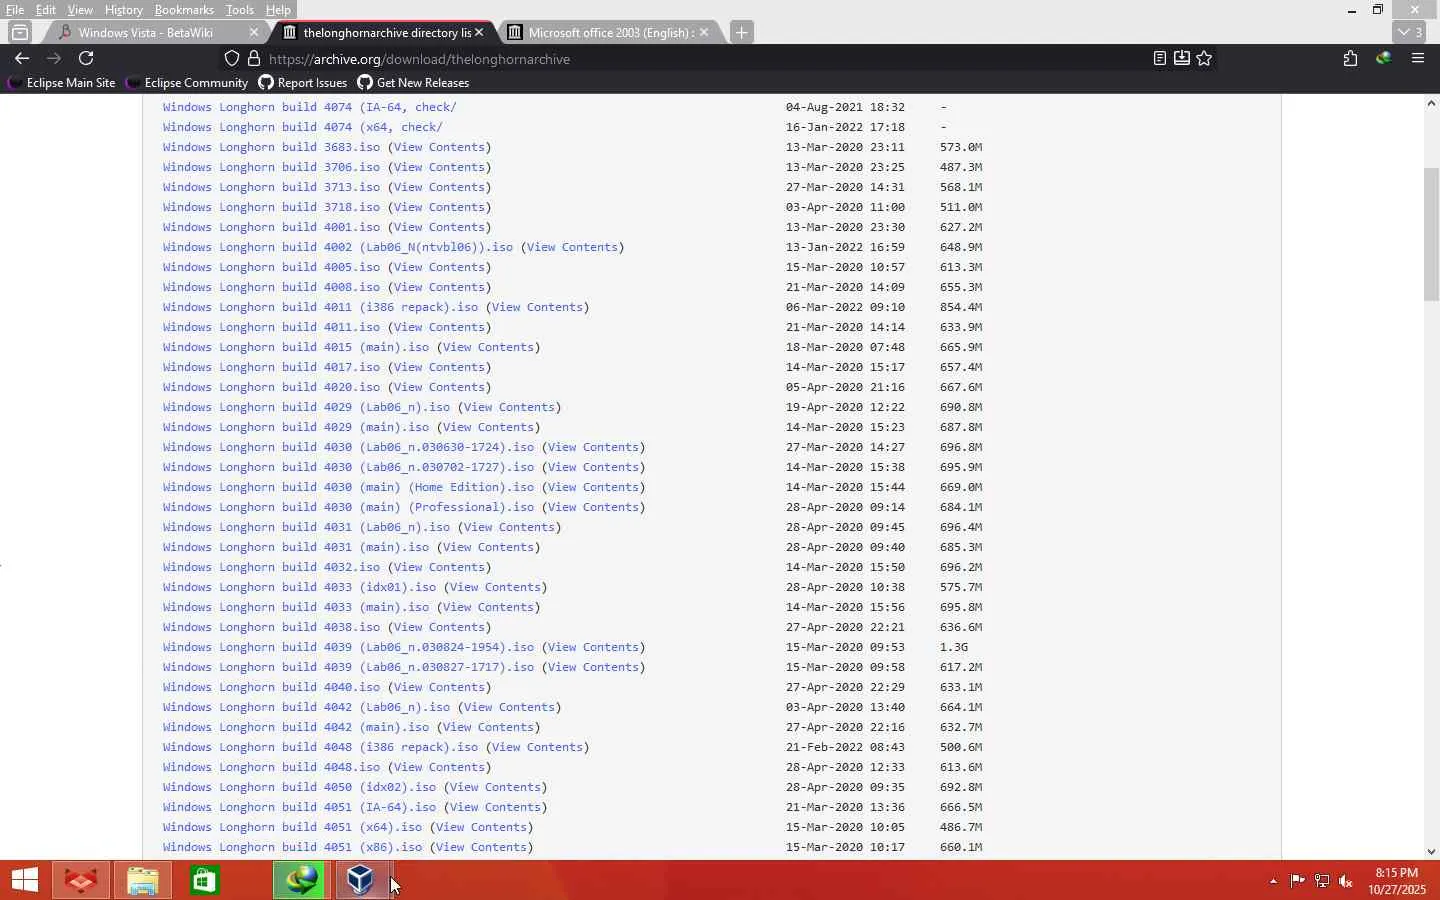Show hidden system tray icons
The width and height of the screenshot is (1440, 900).
[1273, 882]
